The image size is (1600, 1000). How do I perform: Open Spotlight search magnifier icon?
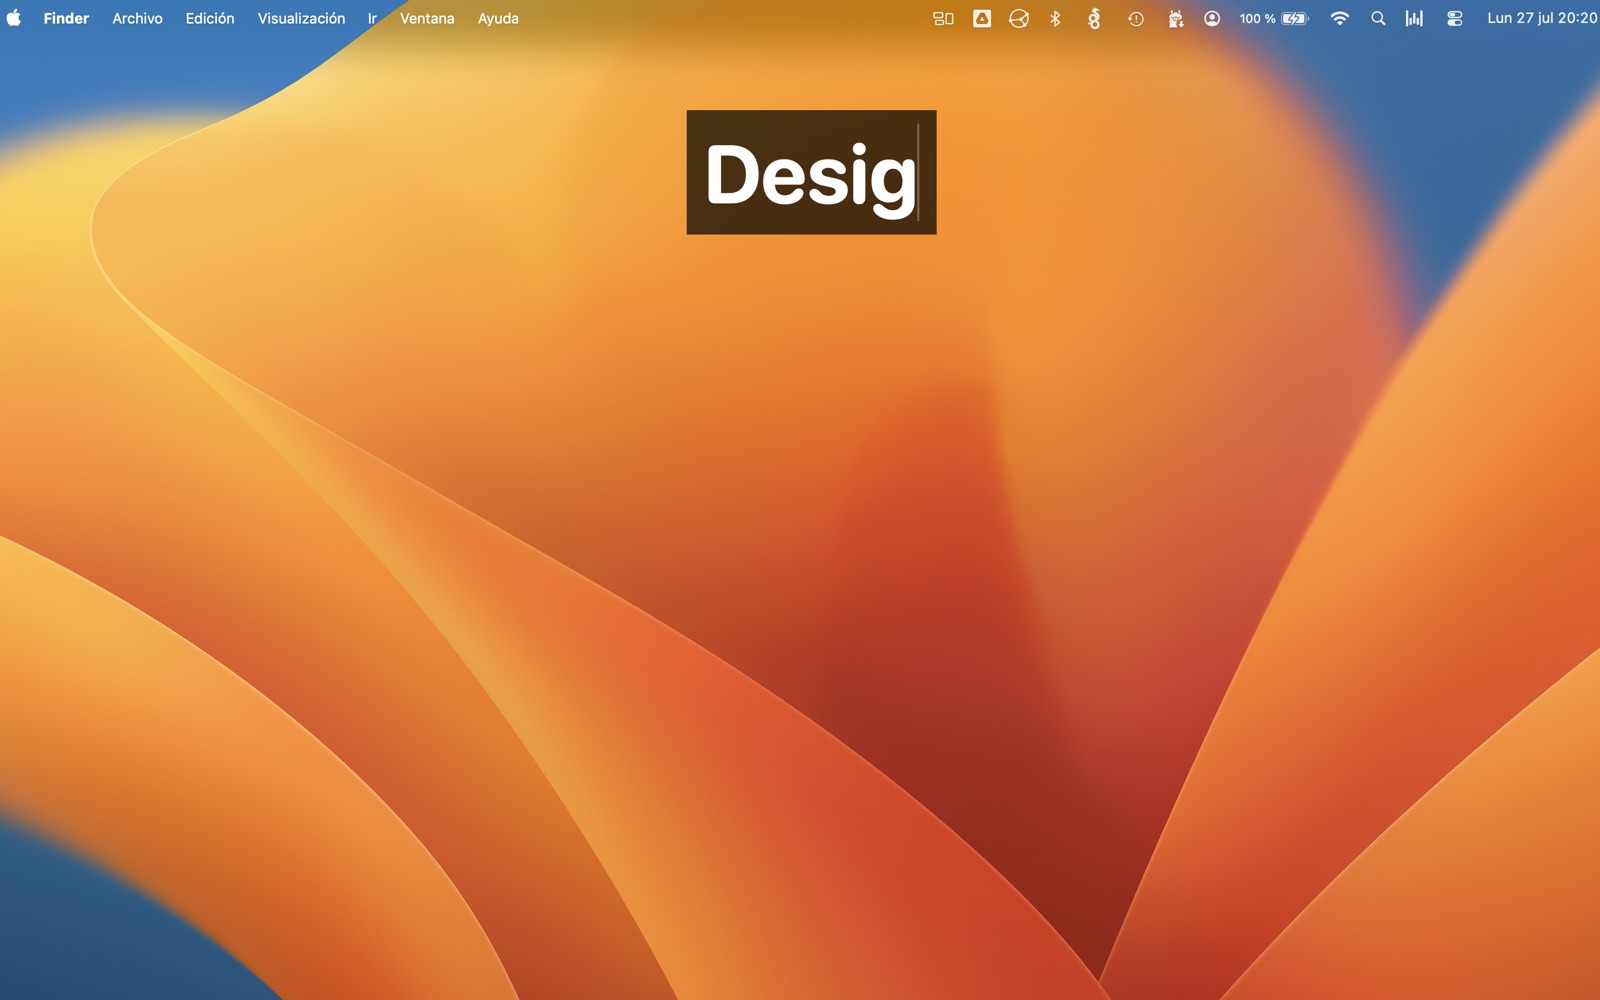pos(1378,18)
